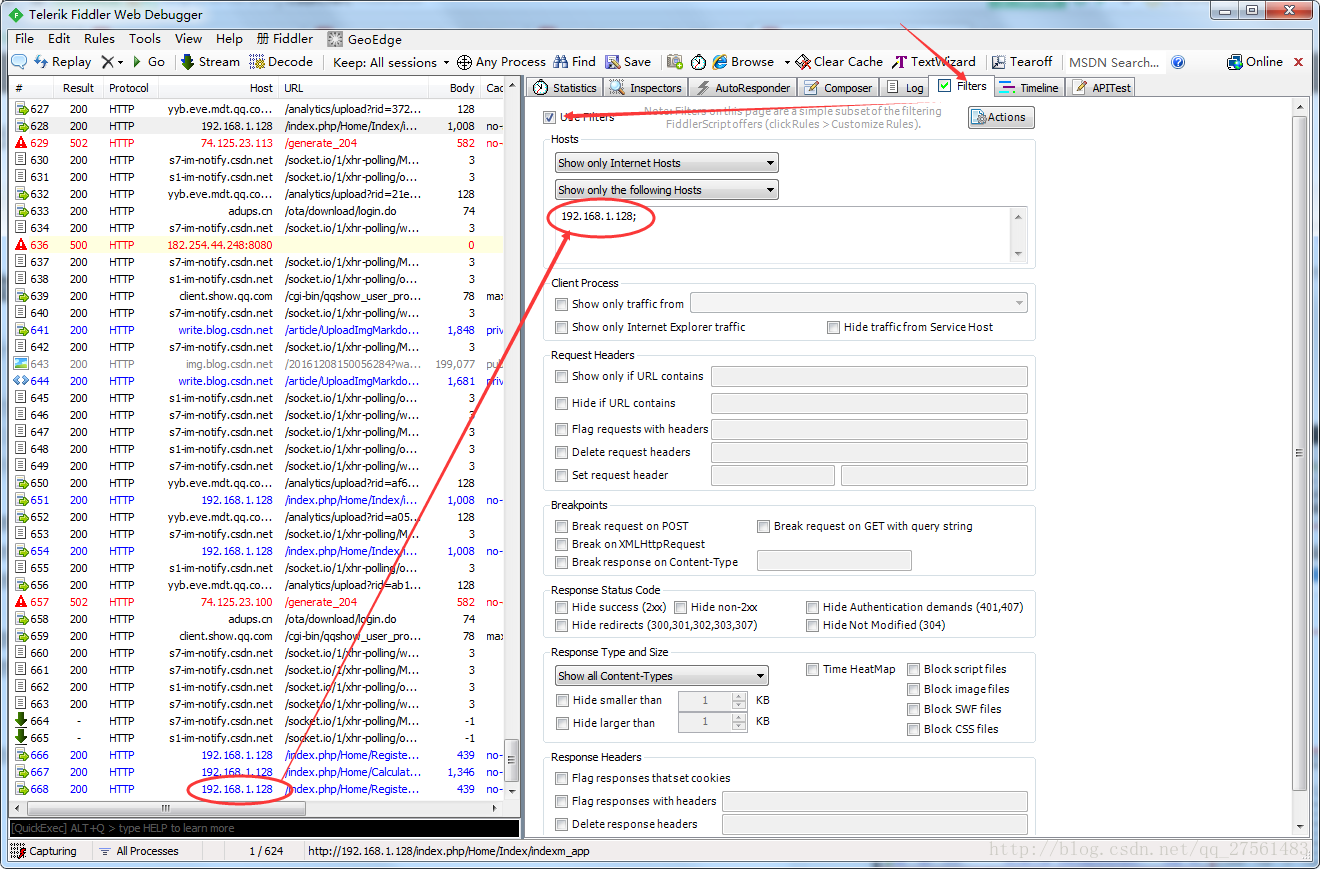Switch to the Composer tab
Viewport: 1320px width, 869px height.
838,88
